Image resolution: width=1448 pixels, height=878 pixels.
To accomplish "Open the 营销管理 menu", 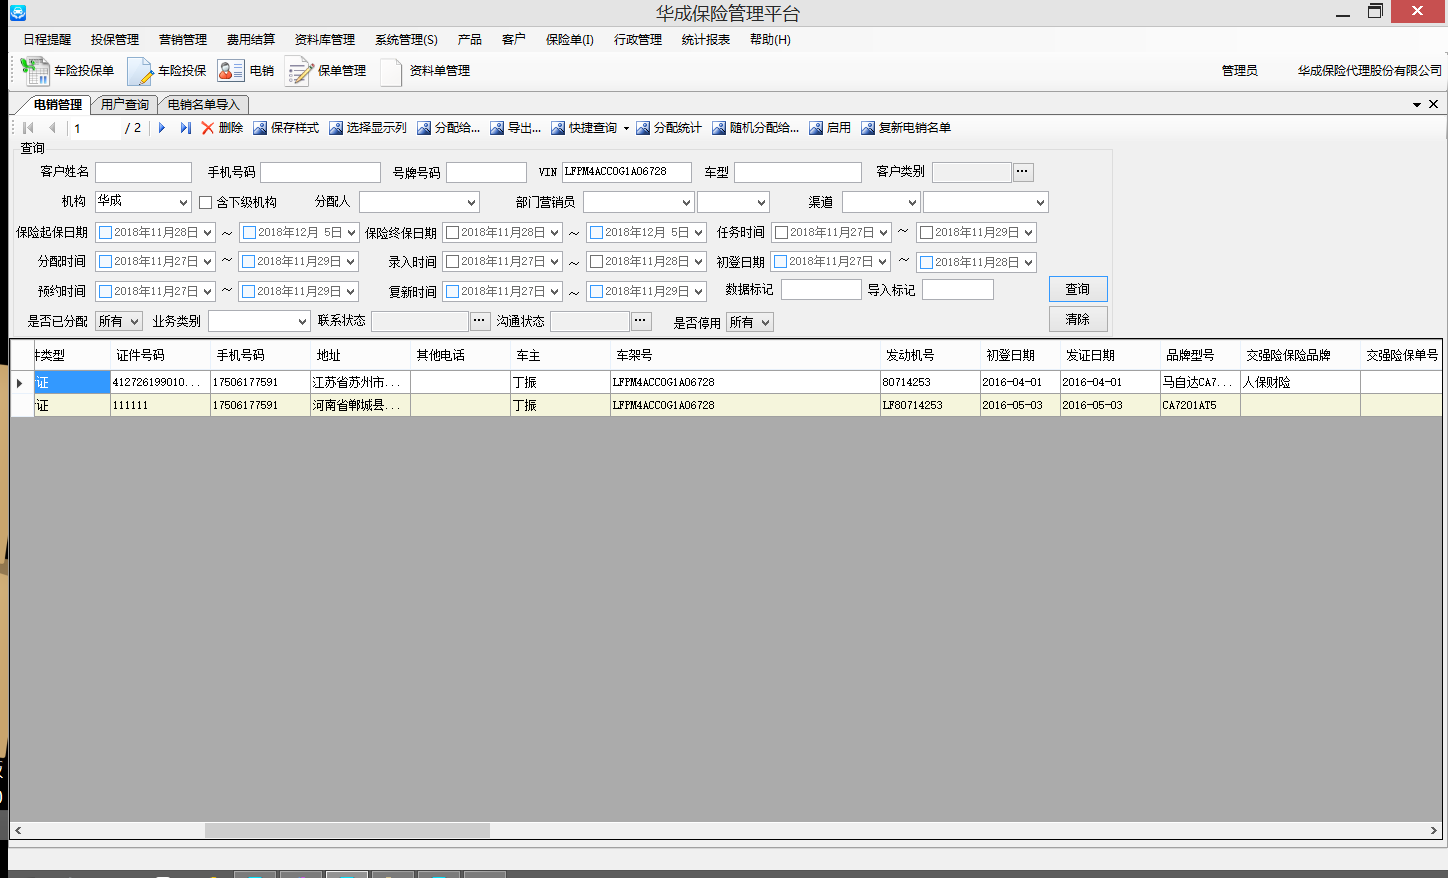I will coord(182,40).
